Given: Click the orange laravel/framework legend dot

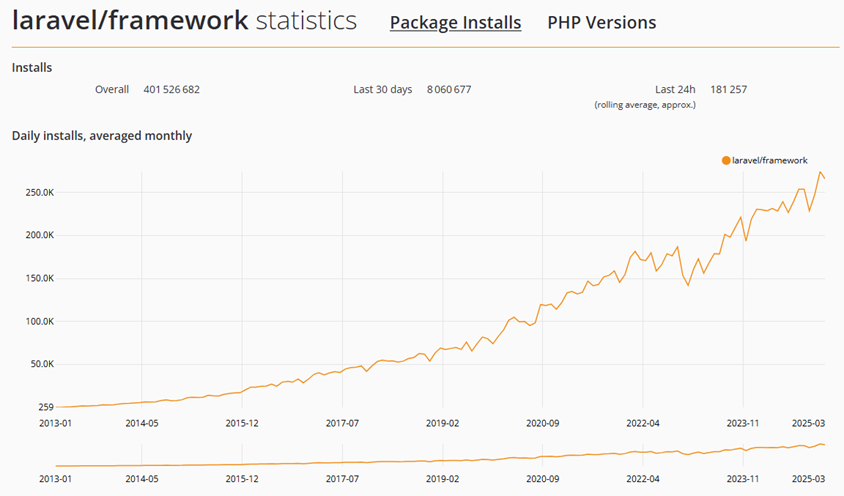Looking at the screenshot, I should pyautogui.click(x=726, y=160).
